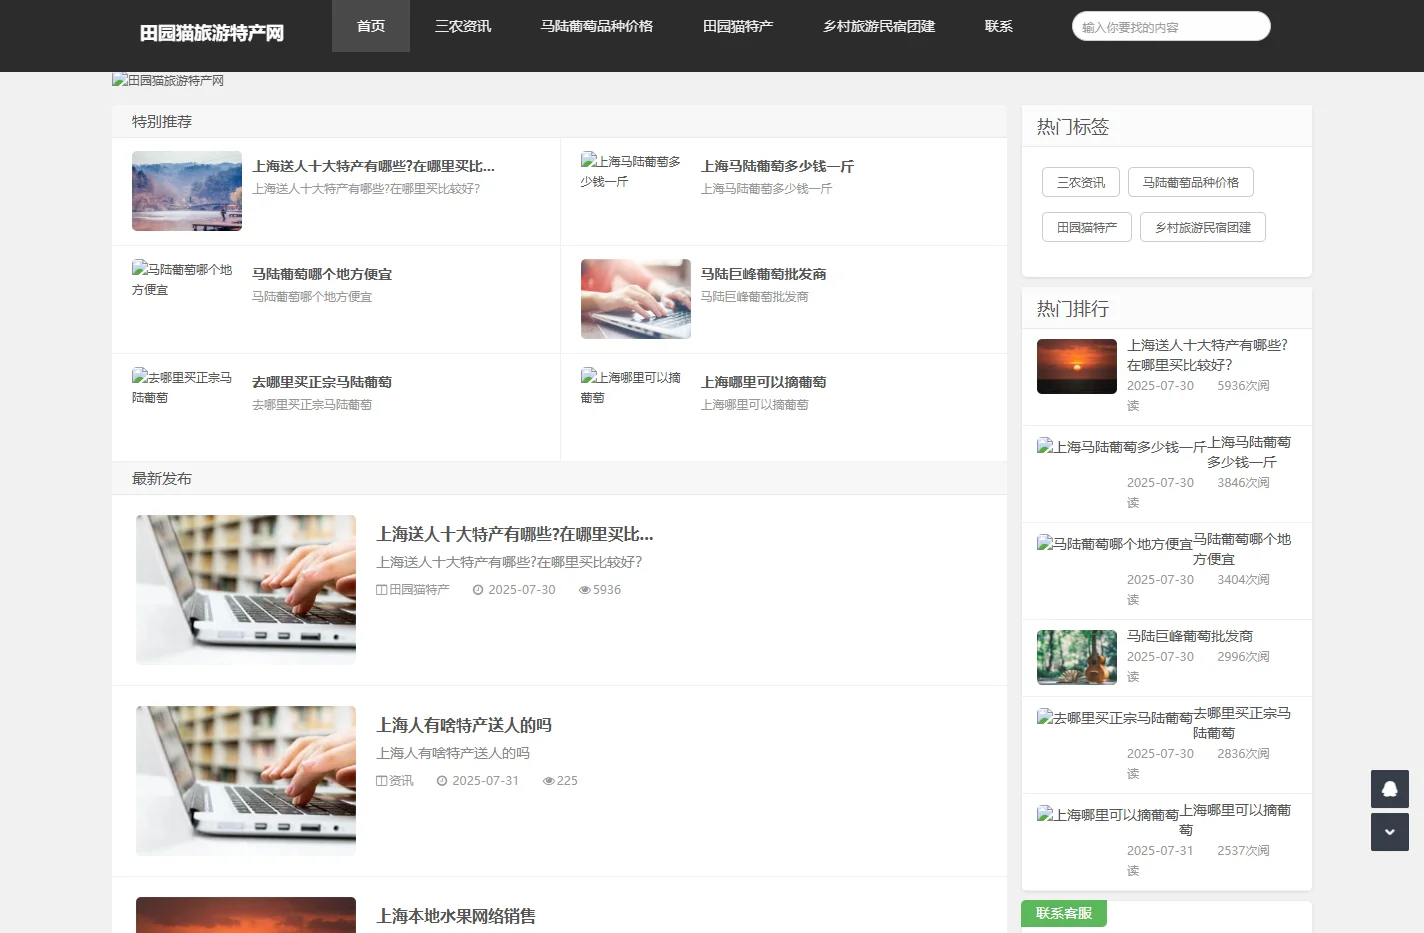Open ranking title 马陆葡萄哪个地方便宜
The image size is (1424, 933).
[1241, 549]
